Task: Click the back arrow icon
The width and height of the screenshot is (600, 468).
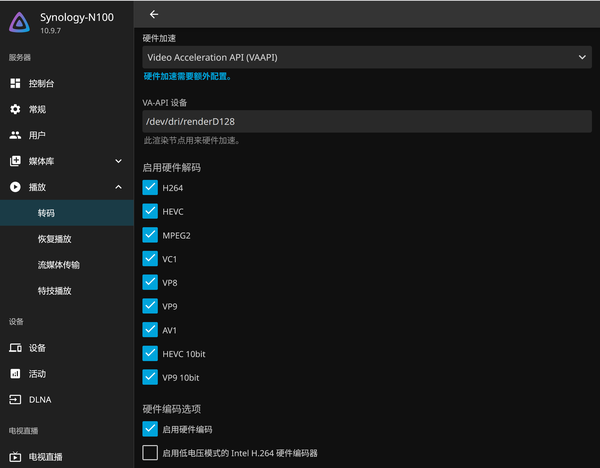Action: point(154,15)
